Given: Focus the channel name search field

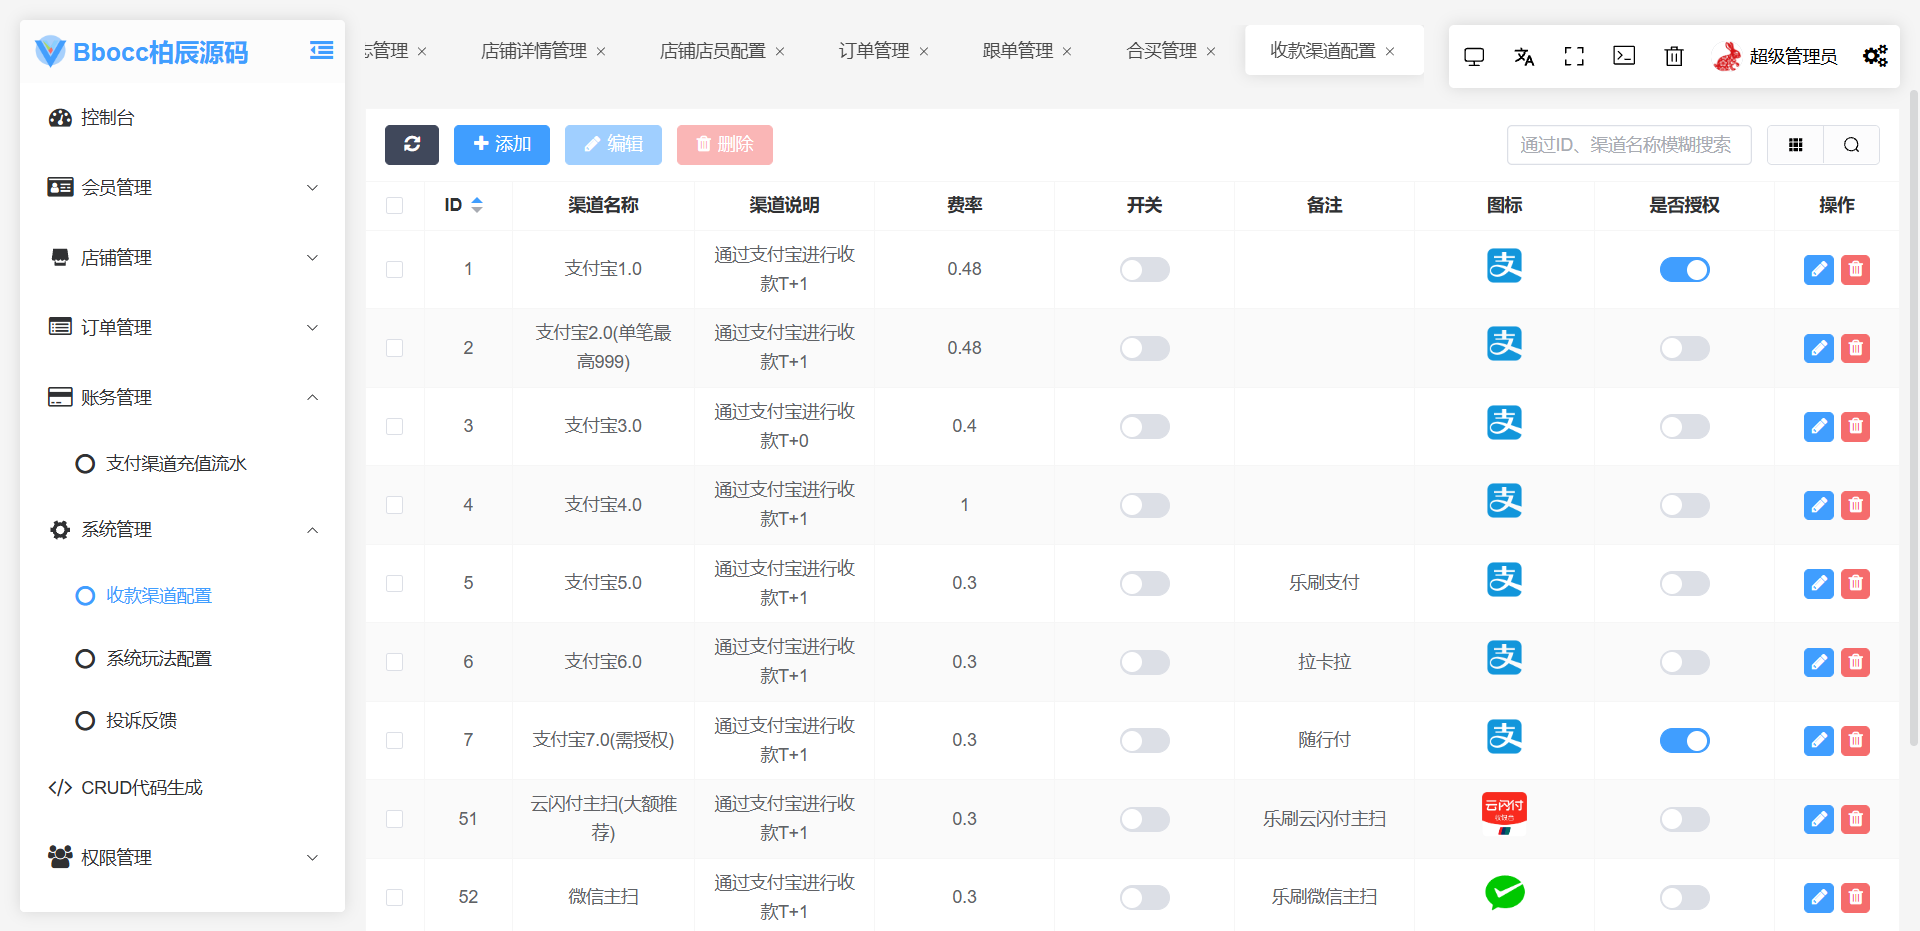Looking at the screenshot, I should tap(1629, 145).
